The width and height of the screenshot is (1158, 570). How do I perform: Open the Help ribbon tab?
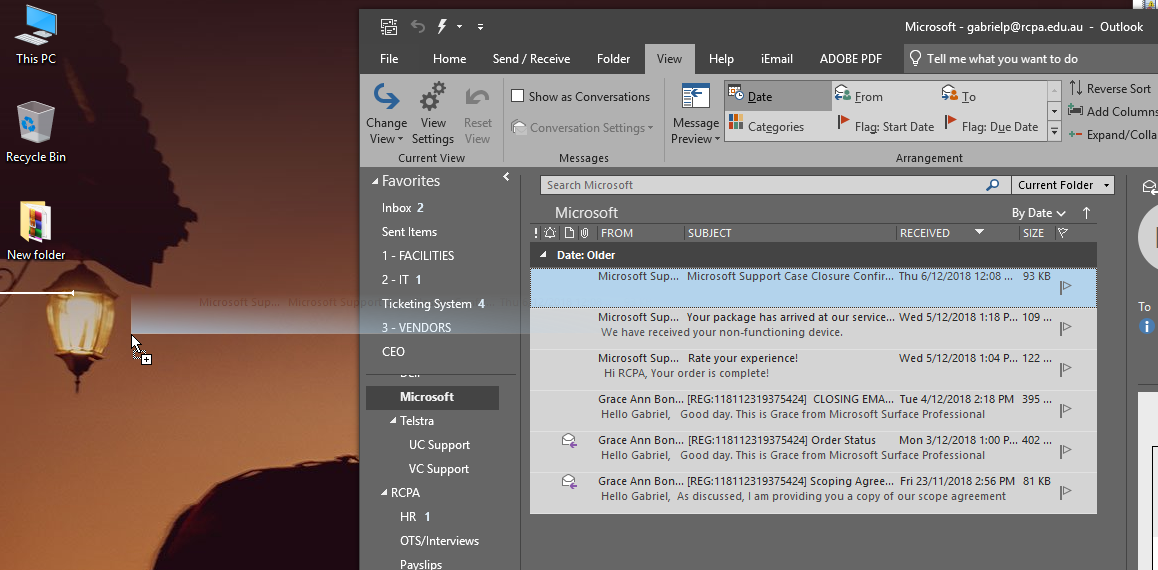click(x=721, y=59)
